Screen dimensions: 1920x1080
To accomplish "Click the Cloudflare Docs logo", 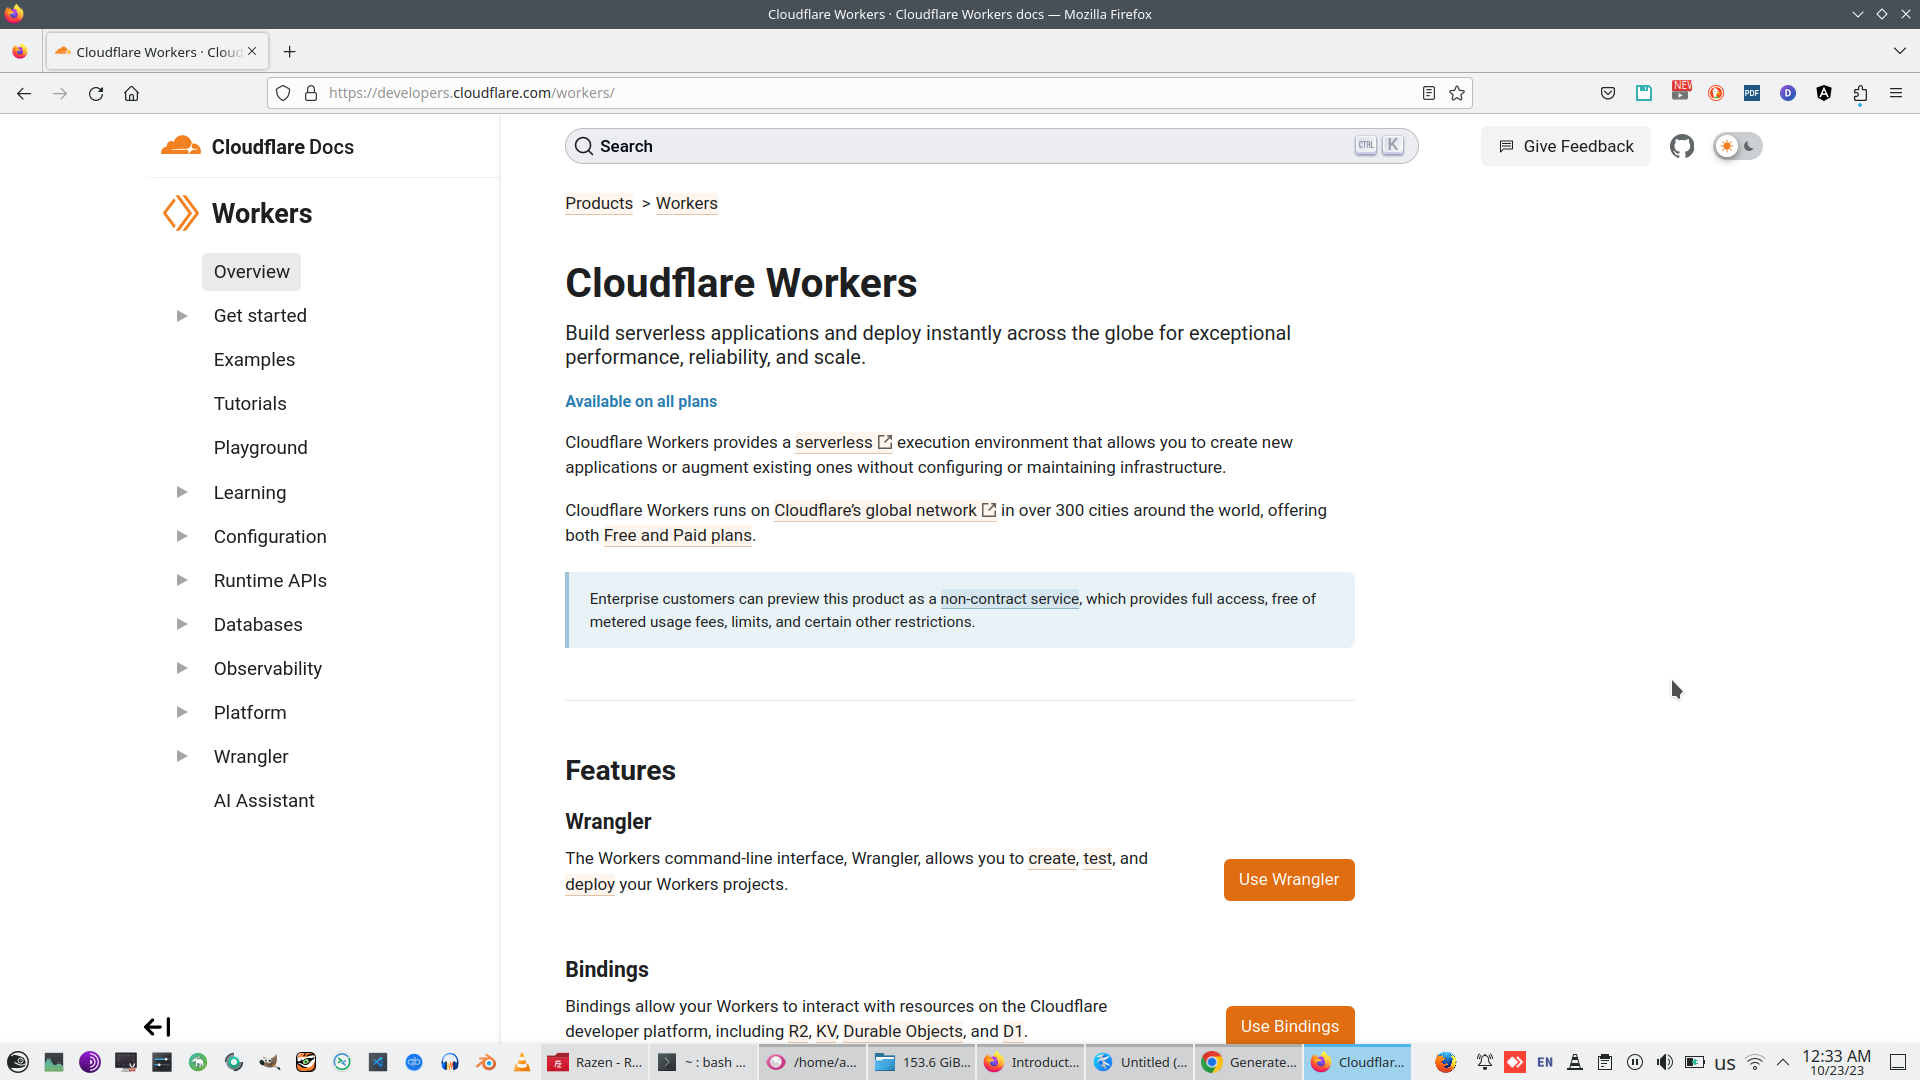I will [x=257, y=146].
